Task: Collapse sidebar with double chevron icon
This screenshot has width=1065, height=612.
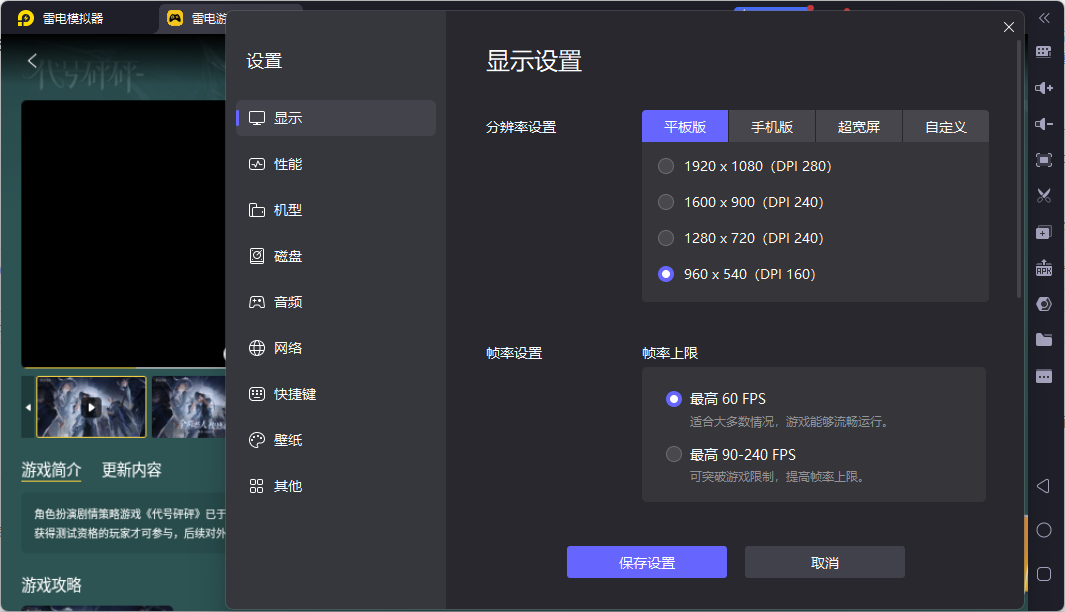Action: [1043, 18]
